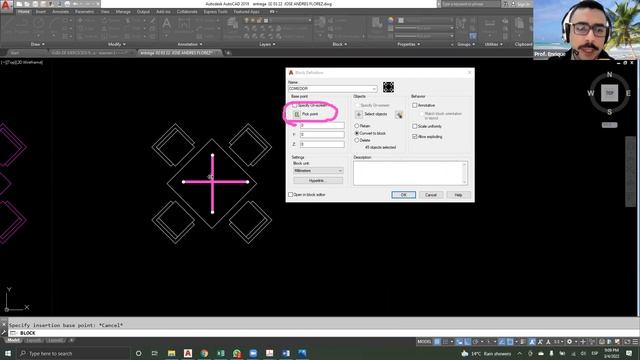Expand the Modify panel

[x=116, y=44]
